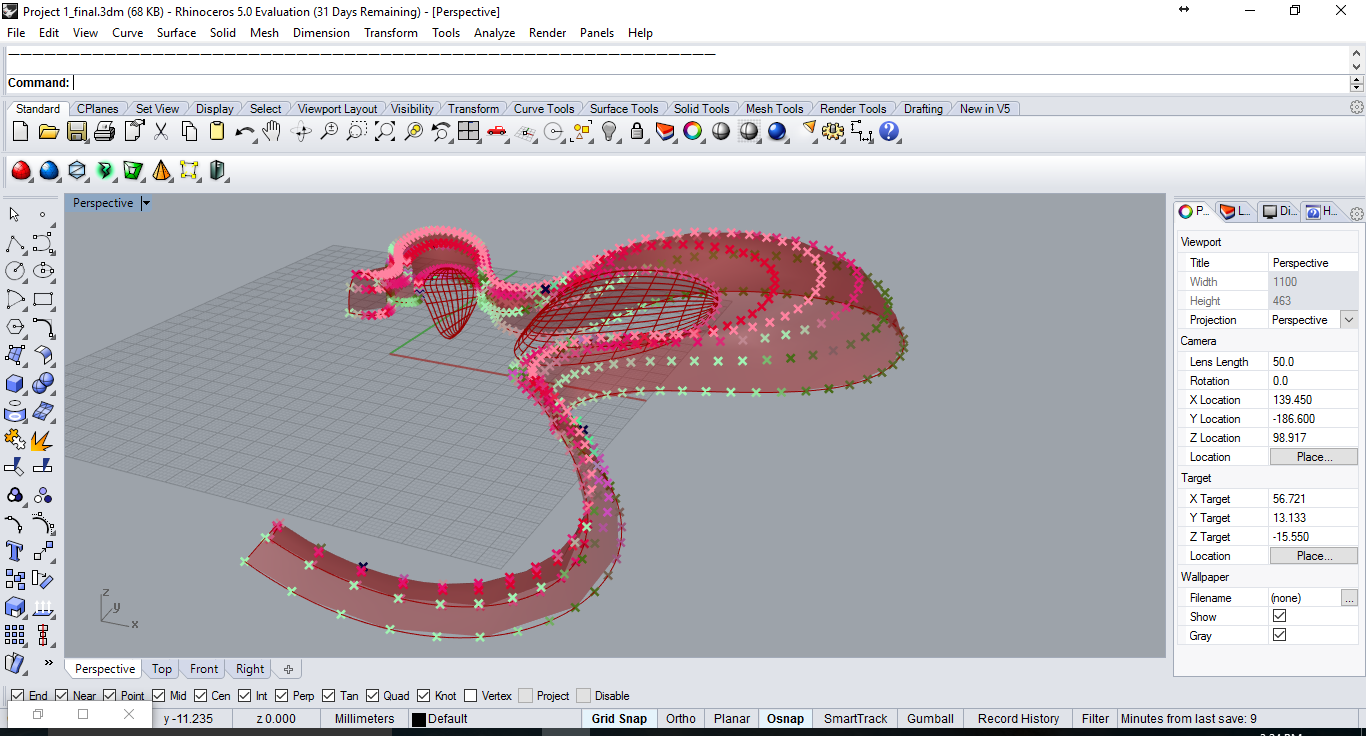The image size is (1366, 736).
Task: Open the Projection dropdown in Properties
Action: 1349,320
